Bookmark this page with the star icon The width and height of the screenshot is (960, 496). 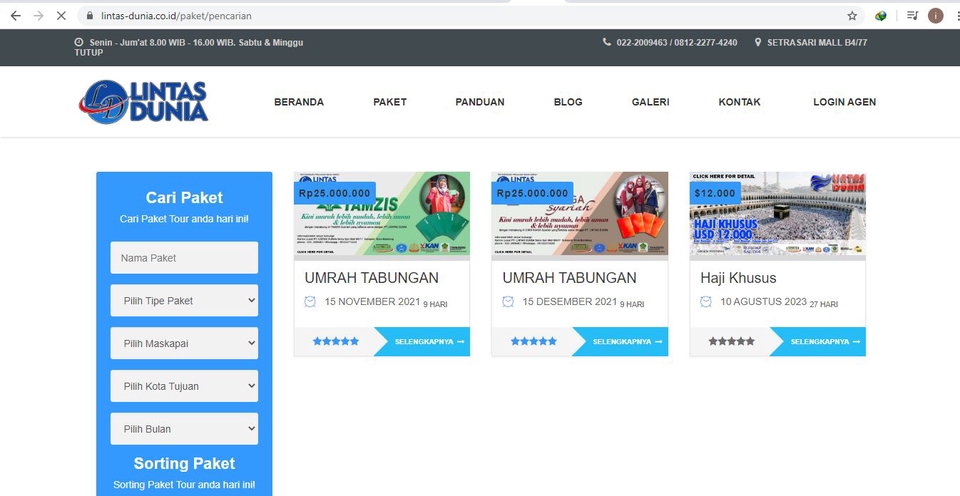pyautogui.click(x=852, y=16)
